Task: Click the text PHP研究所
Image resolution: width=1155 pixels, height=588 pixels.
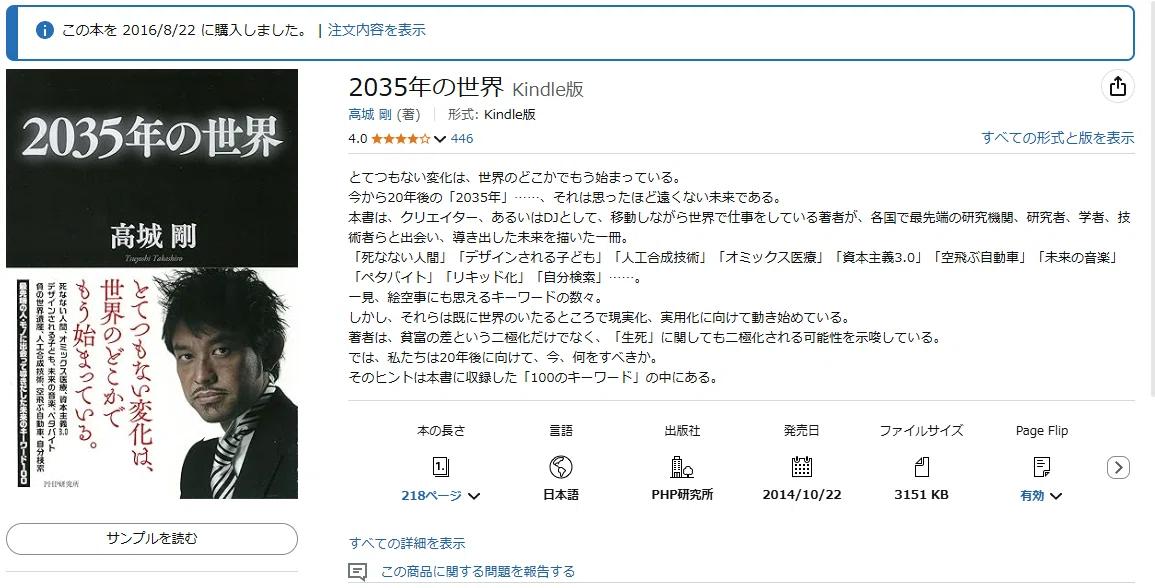Action: [x=682, y=495]
